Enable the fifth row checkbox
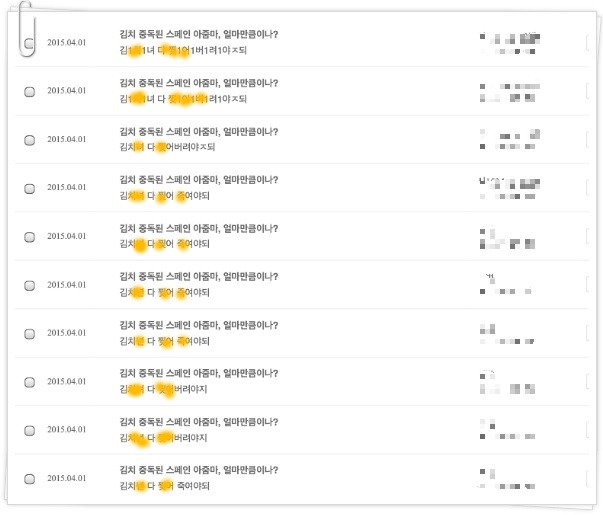603x515 pixels. 30,237
